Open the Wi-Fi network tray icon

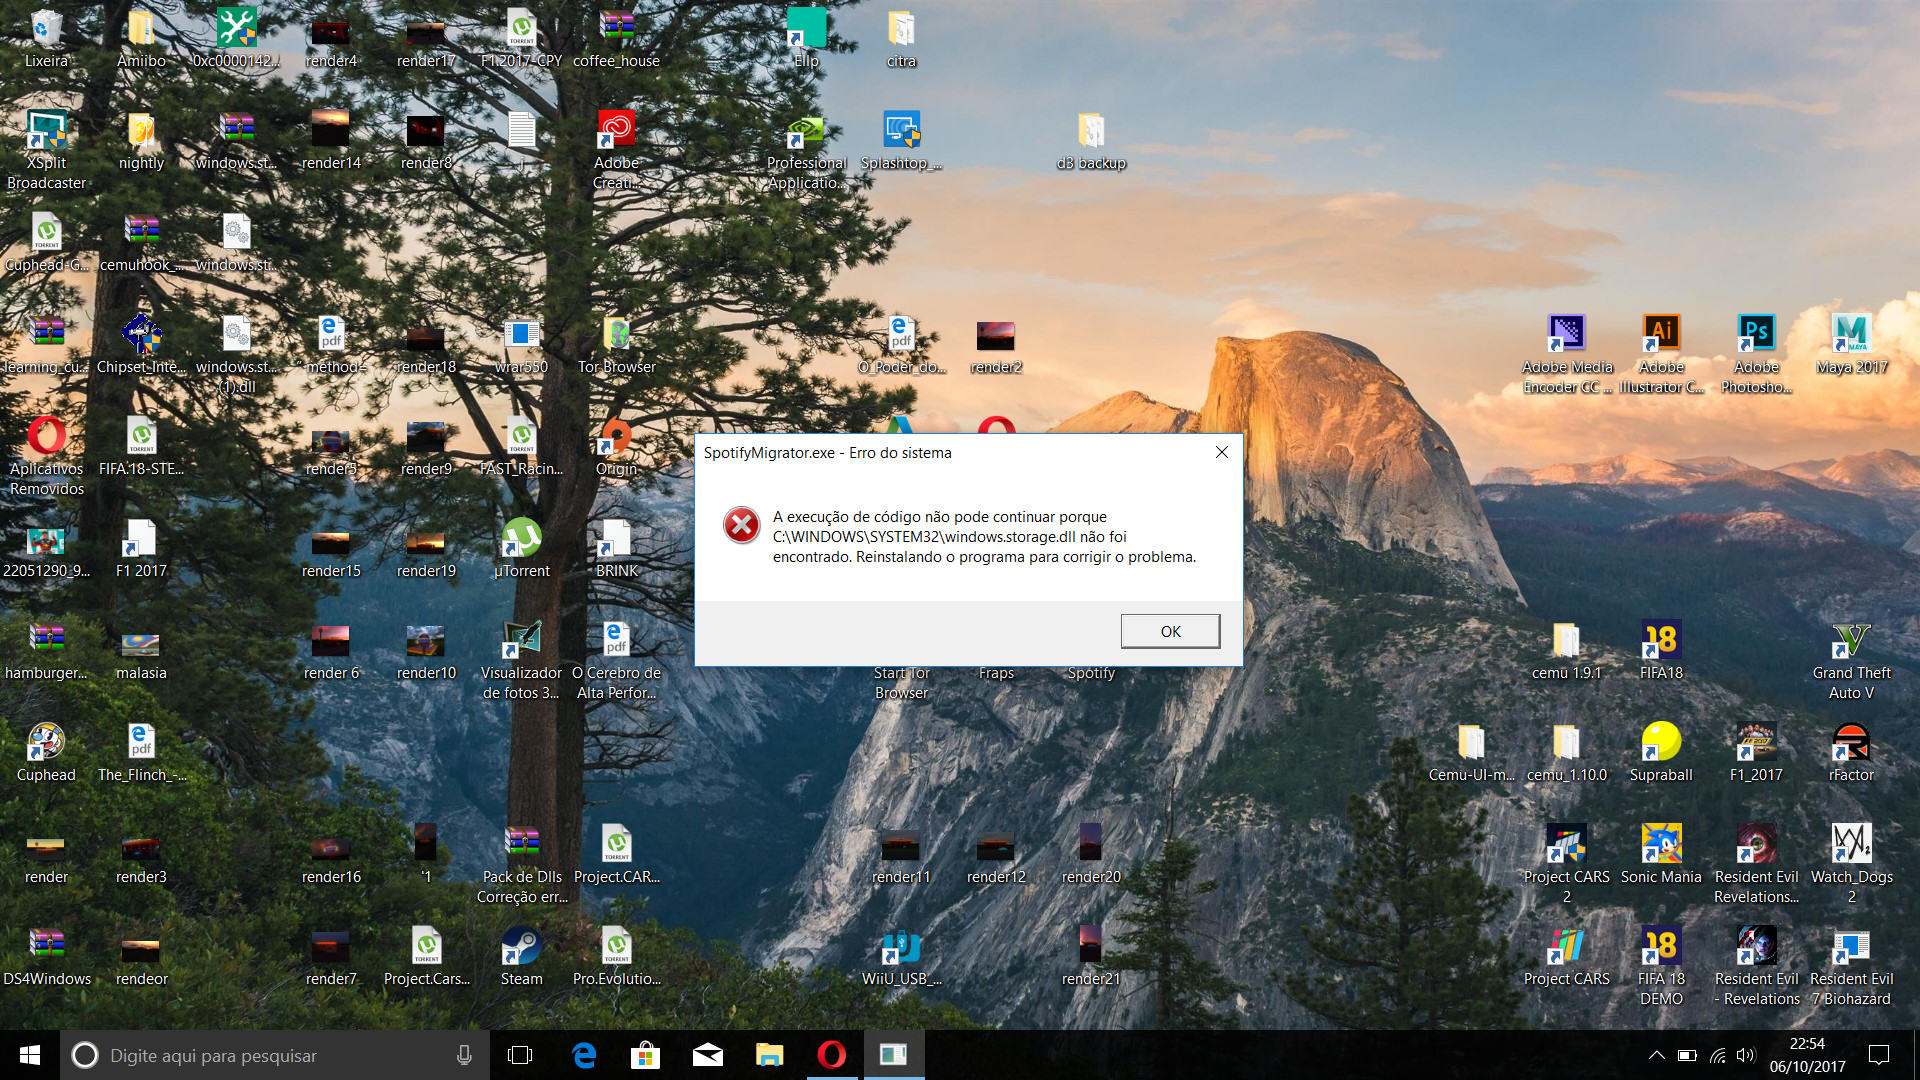[1717, 1055]
